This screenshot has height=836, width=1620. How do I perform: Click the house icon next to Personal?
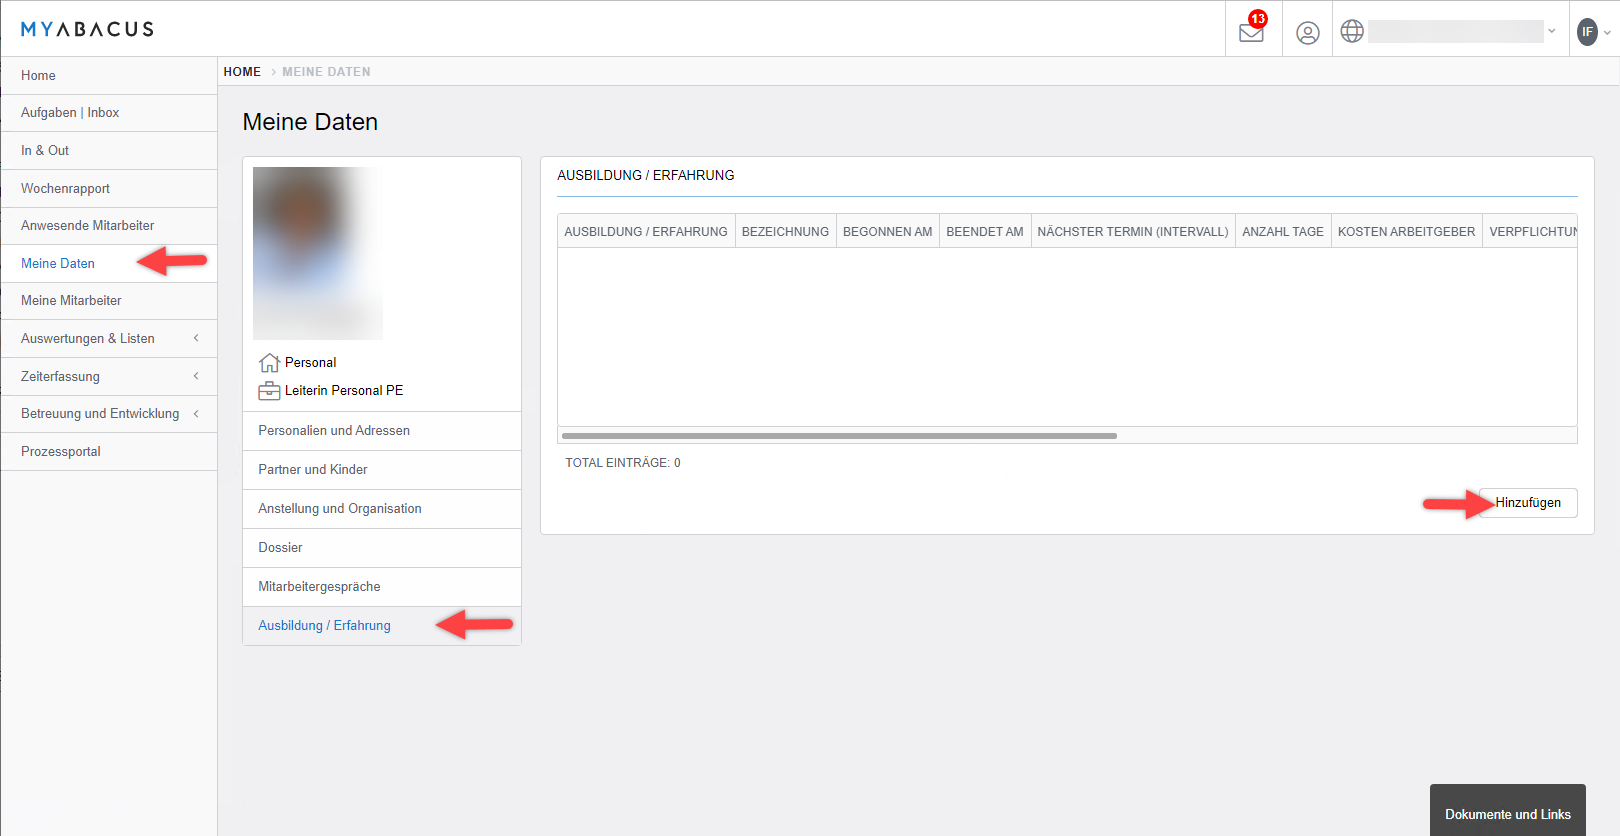pos(269,362)
